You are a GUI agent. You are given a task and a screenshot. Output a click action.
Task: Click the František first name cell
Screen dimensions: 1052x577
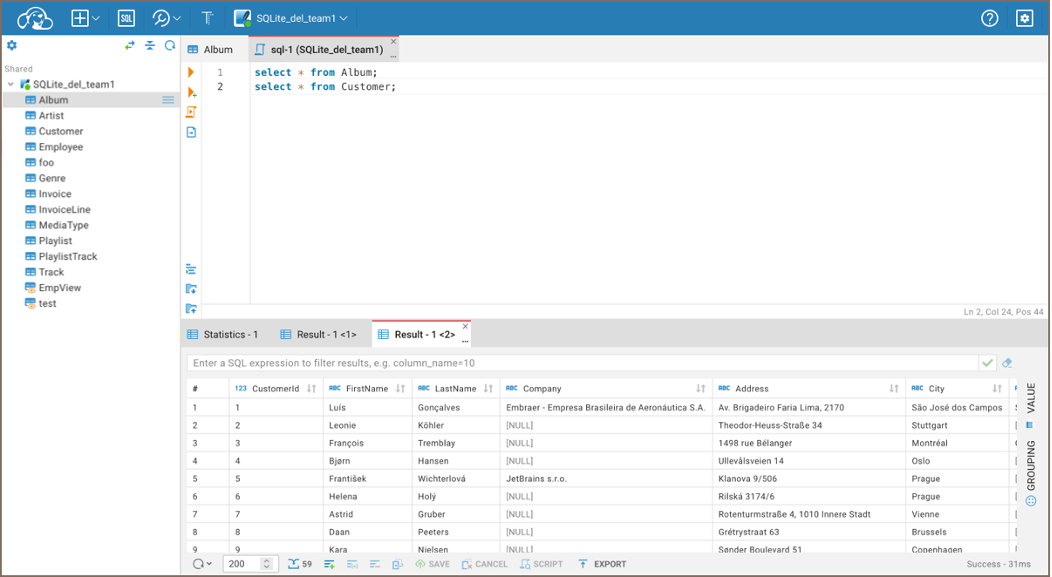(368, 479)
